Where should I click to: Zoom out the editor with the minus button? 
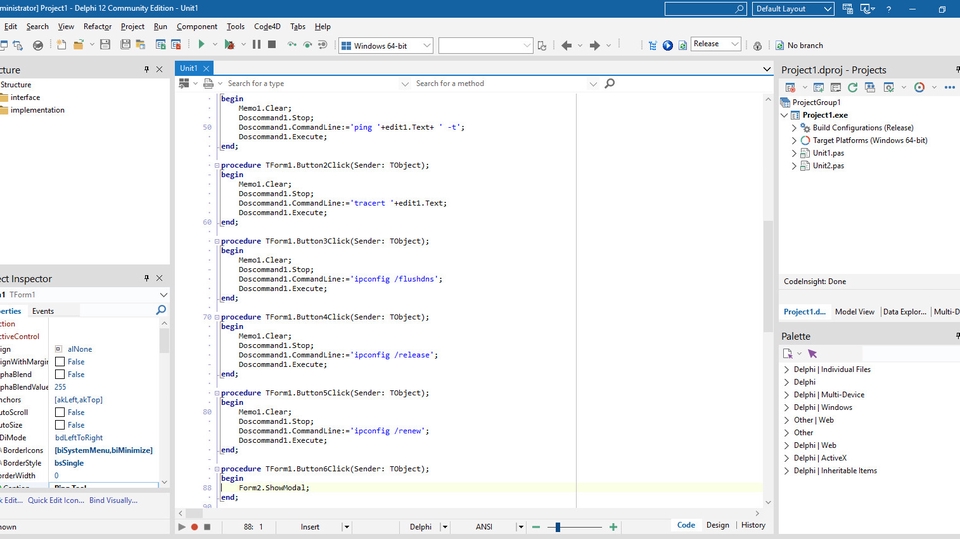536,527
